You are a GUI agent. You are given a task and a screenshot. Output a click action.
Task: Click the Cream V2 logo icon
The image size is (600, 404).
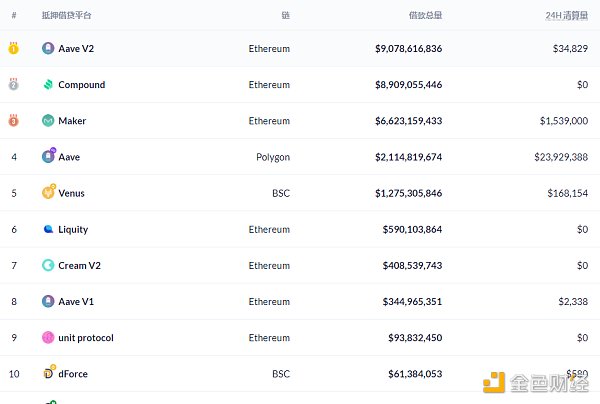[48, 265]
